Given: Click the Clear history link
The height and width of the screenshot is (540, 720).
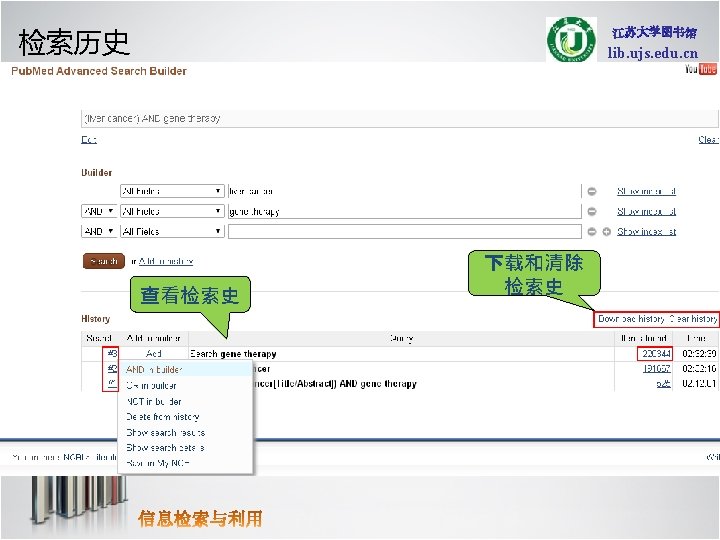Looking at the screenshot, I should [x=693, y=319].
